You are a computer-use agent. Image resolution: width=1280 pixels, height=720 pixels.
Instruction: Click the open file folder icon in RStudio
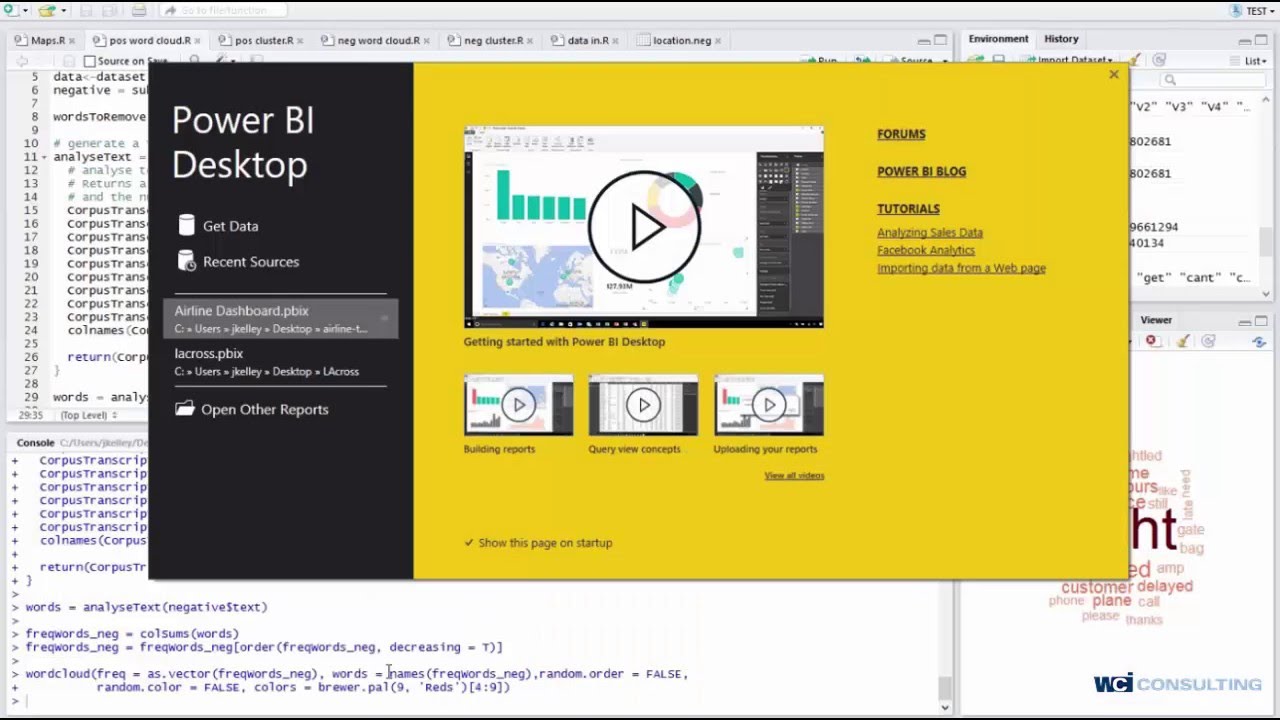coord(47,10)
